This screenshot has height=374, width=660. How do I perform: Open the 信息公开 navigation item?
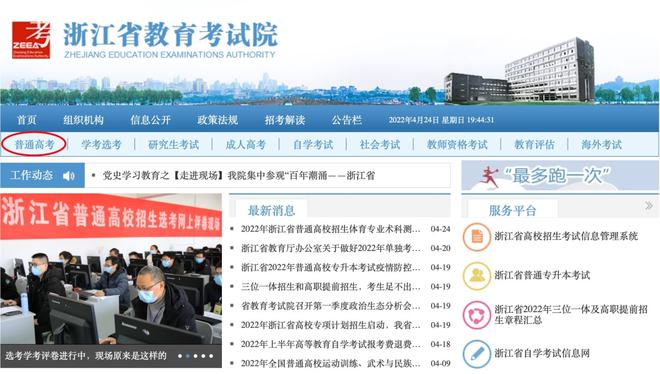[x=150, y=120]
